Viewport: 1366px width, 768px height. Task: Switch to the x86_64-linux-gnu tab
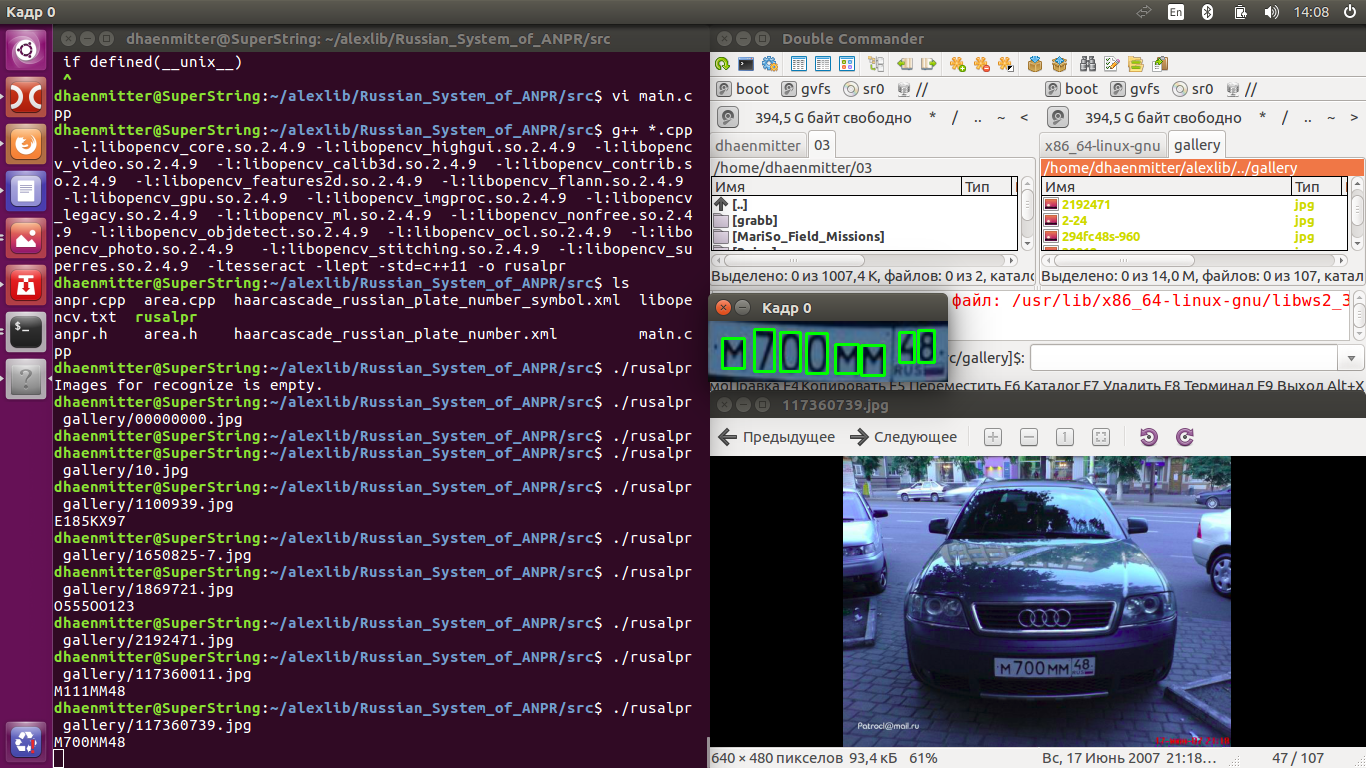click(1103, 145)
